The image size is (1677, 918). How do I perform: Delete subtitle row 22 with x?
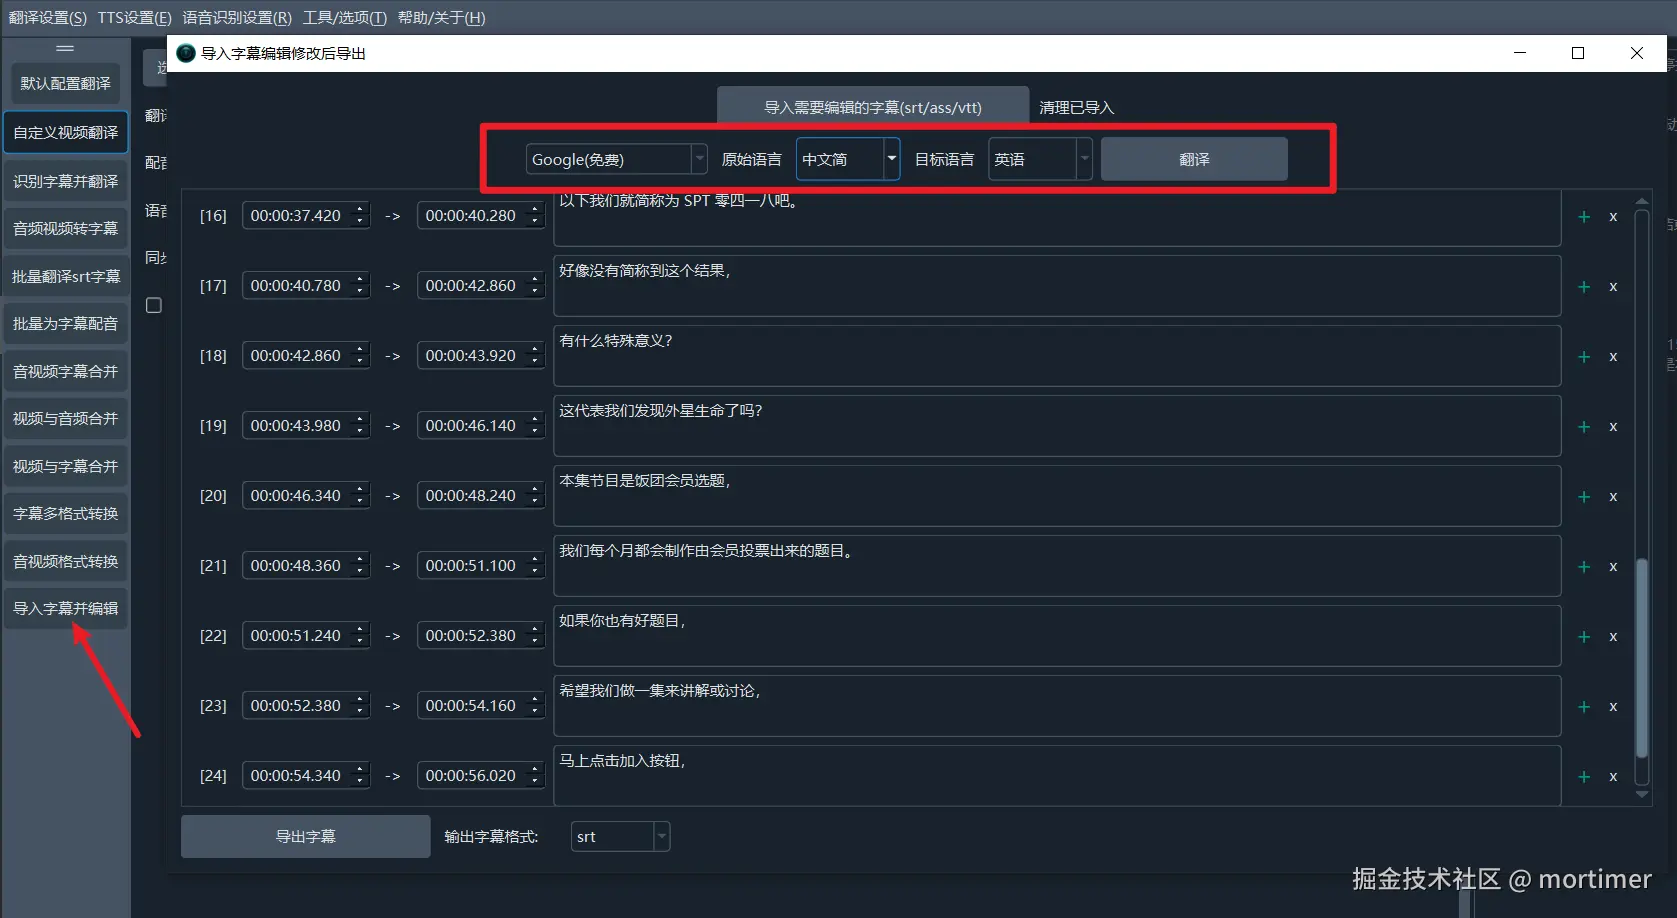1612,637
